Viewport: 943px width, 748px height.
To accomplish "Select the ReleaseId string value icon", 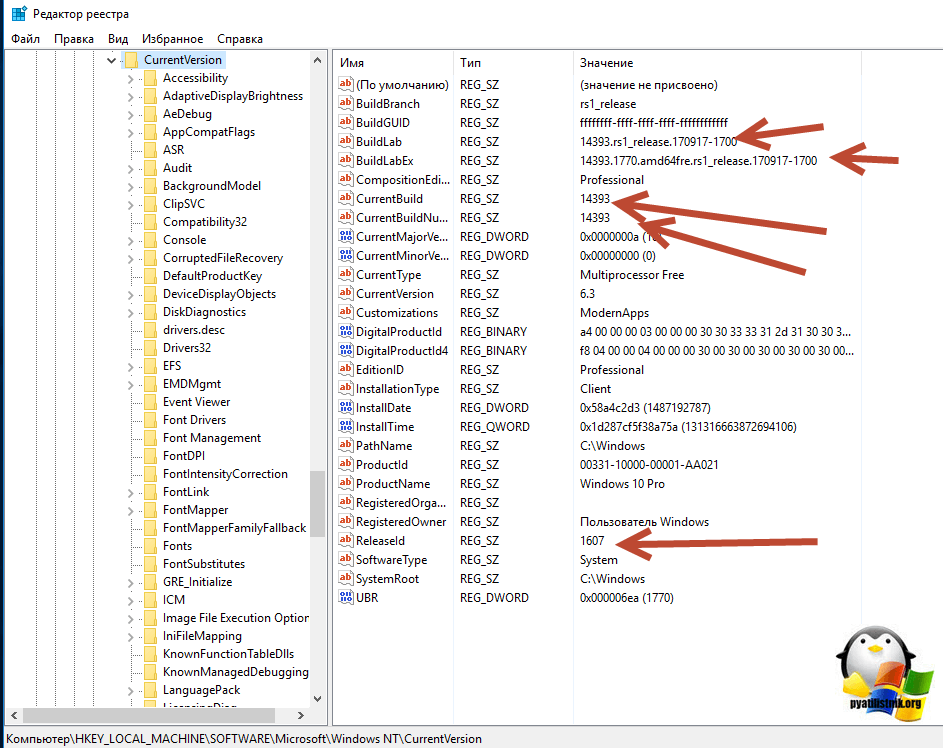I will coord(347,541).
